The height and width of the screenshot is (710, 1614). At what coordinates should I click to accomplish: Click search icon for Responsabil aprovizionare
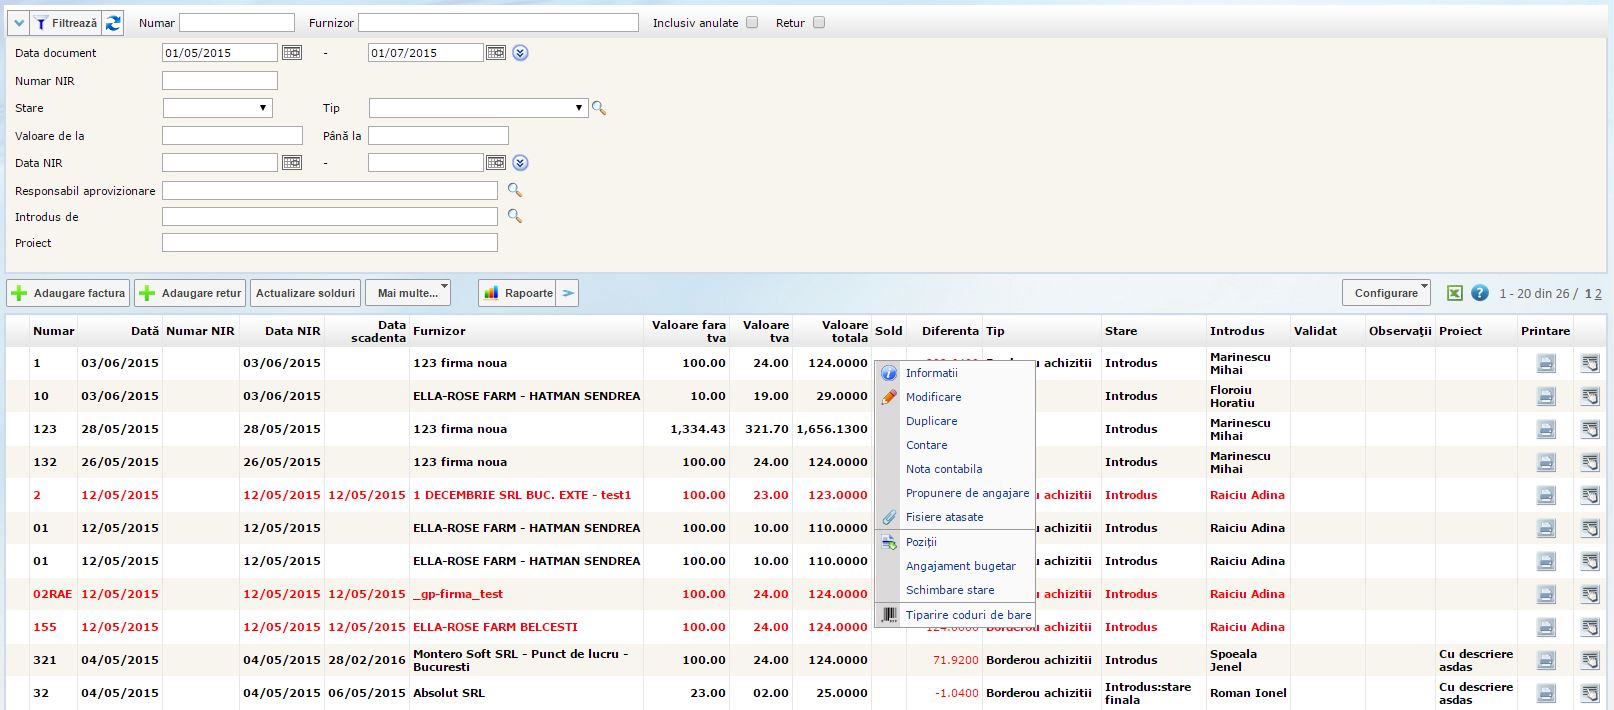[514, 190]
